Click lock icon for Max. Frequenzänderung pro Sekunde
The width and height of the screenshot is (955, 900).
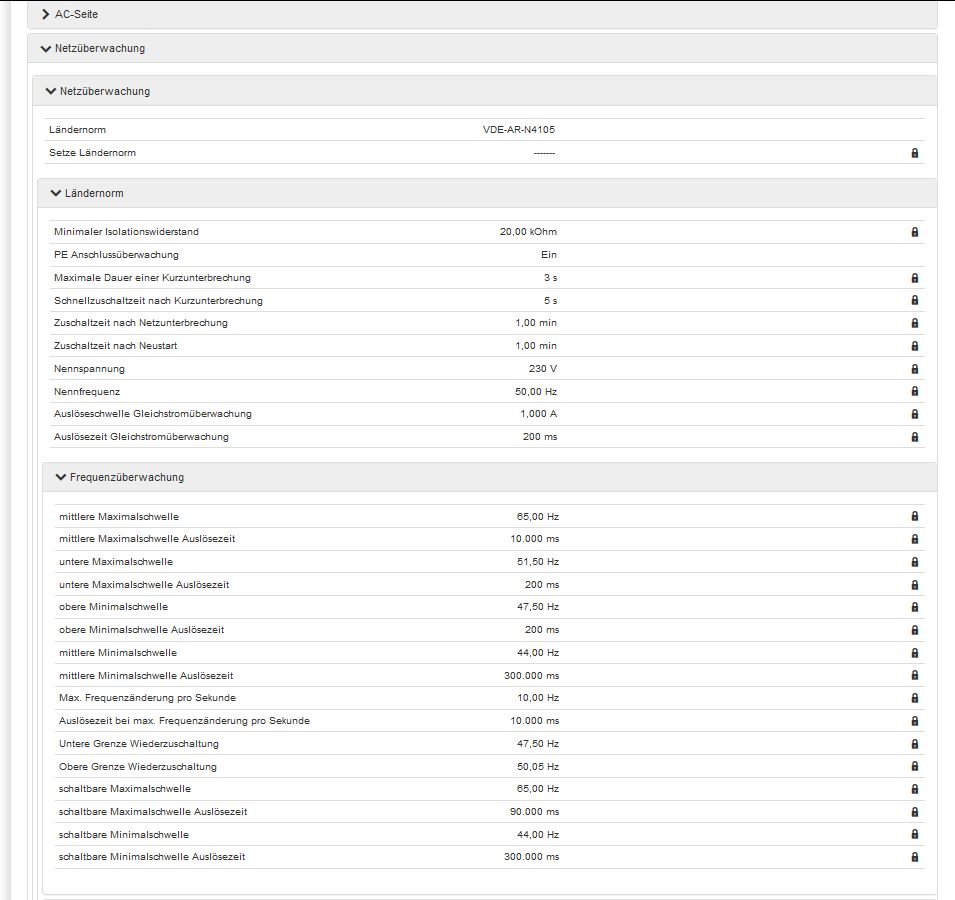[914, 698]
